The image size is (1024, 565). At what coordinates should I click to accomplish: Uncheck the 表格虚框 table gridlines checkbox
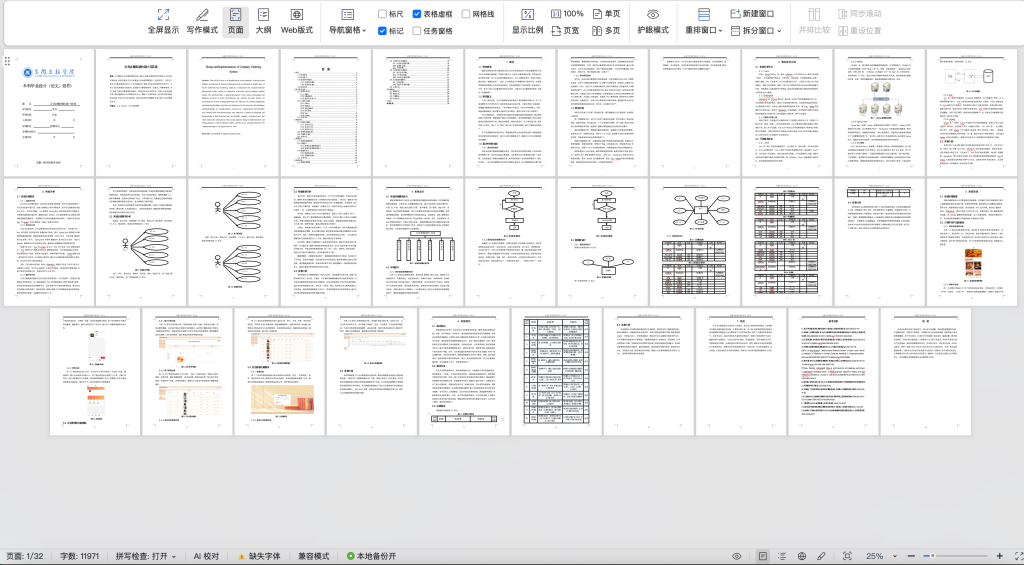click(x=417, y=14)
